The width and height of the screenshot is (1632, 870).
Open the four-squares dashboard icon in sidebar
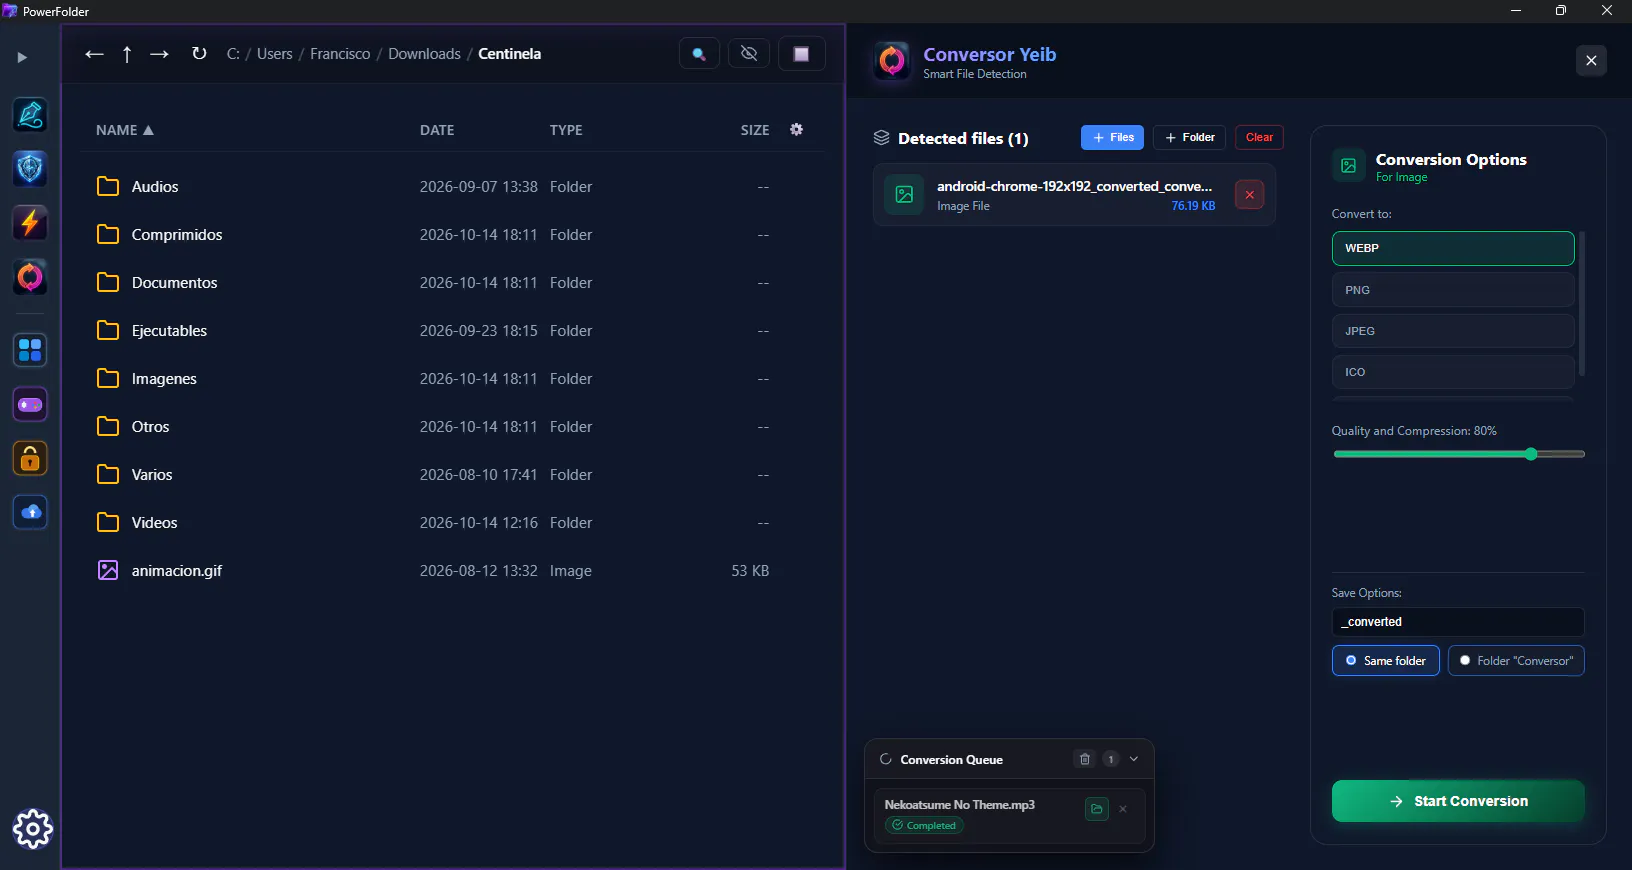(30, 350)
